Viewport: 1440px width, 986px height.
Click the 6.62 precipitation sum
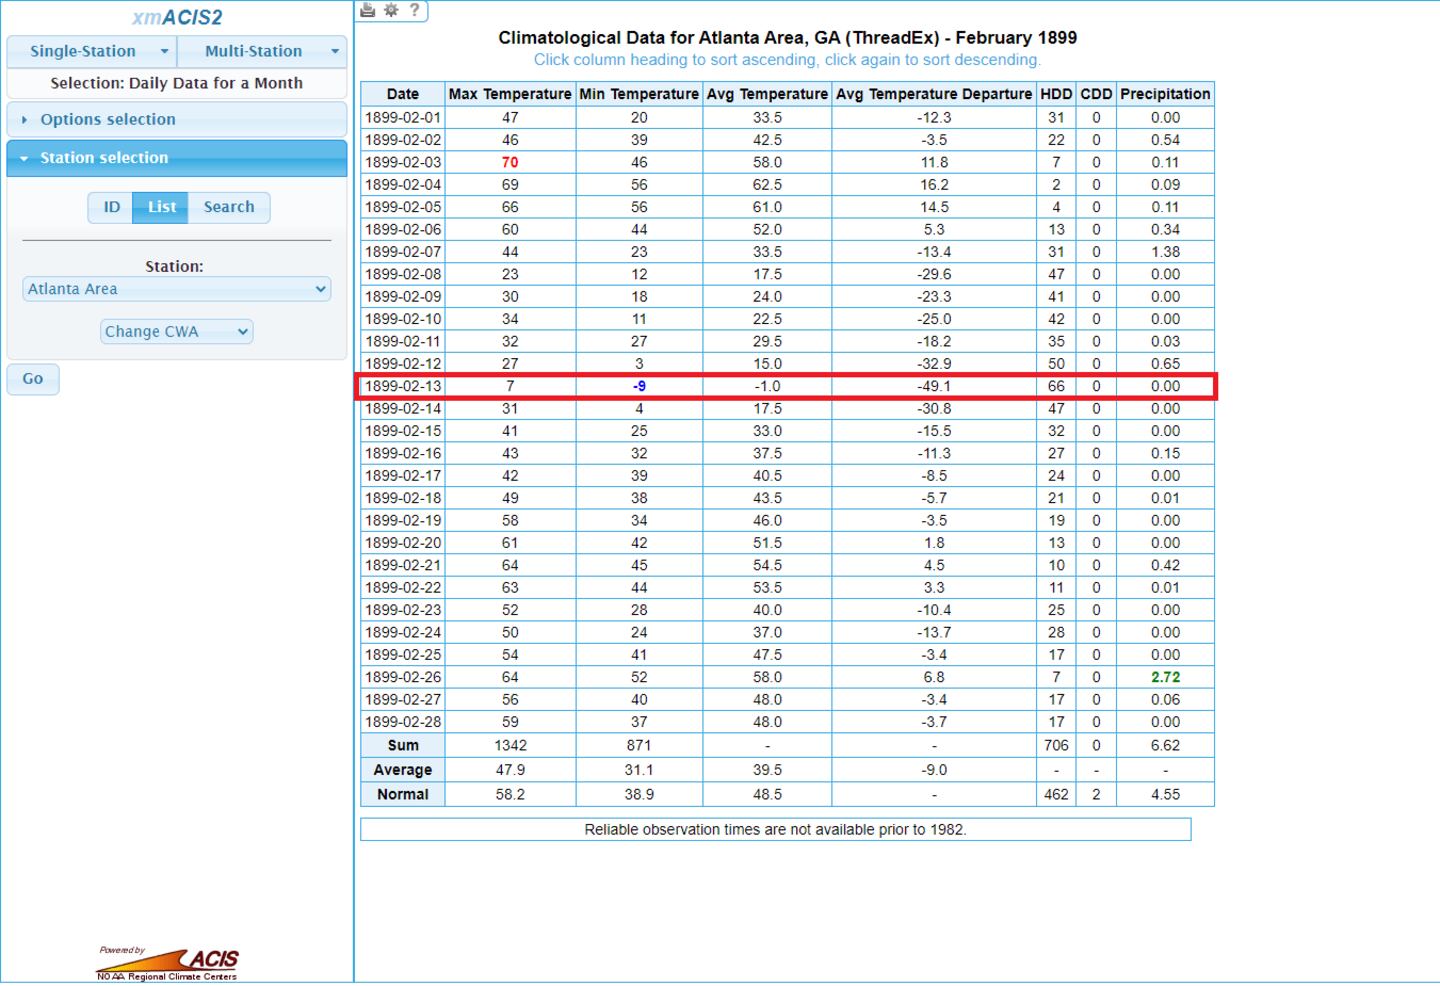click(x=1165, y=746)
